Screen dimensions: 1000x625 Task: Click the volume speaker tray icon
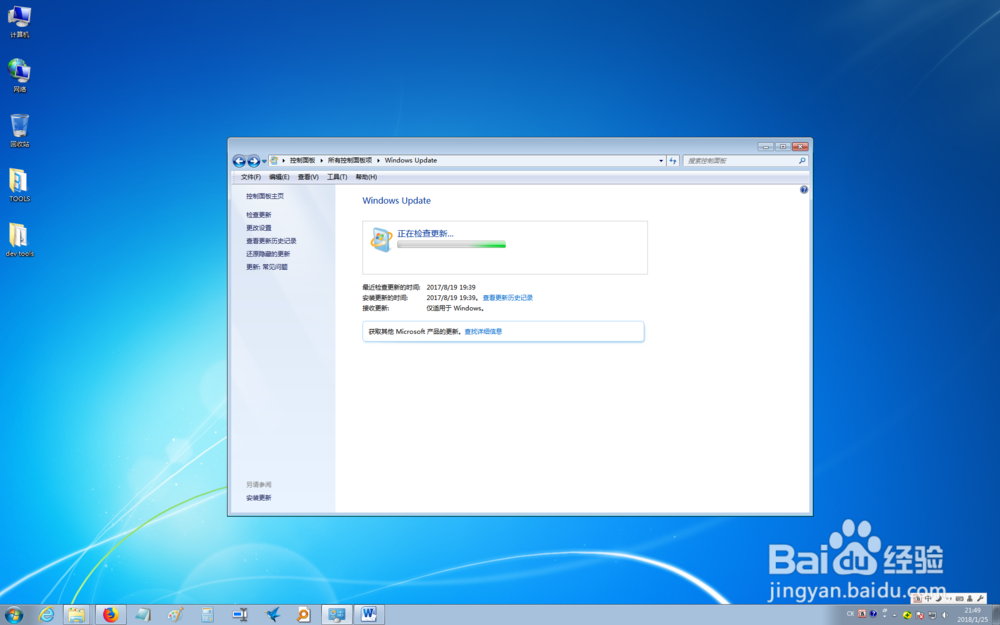[x=945, y=615]
